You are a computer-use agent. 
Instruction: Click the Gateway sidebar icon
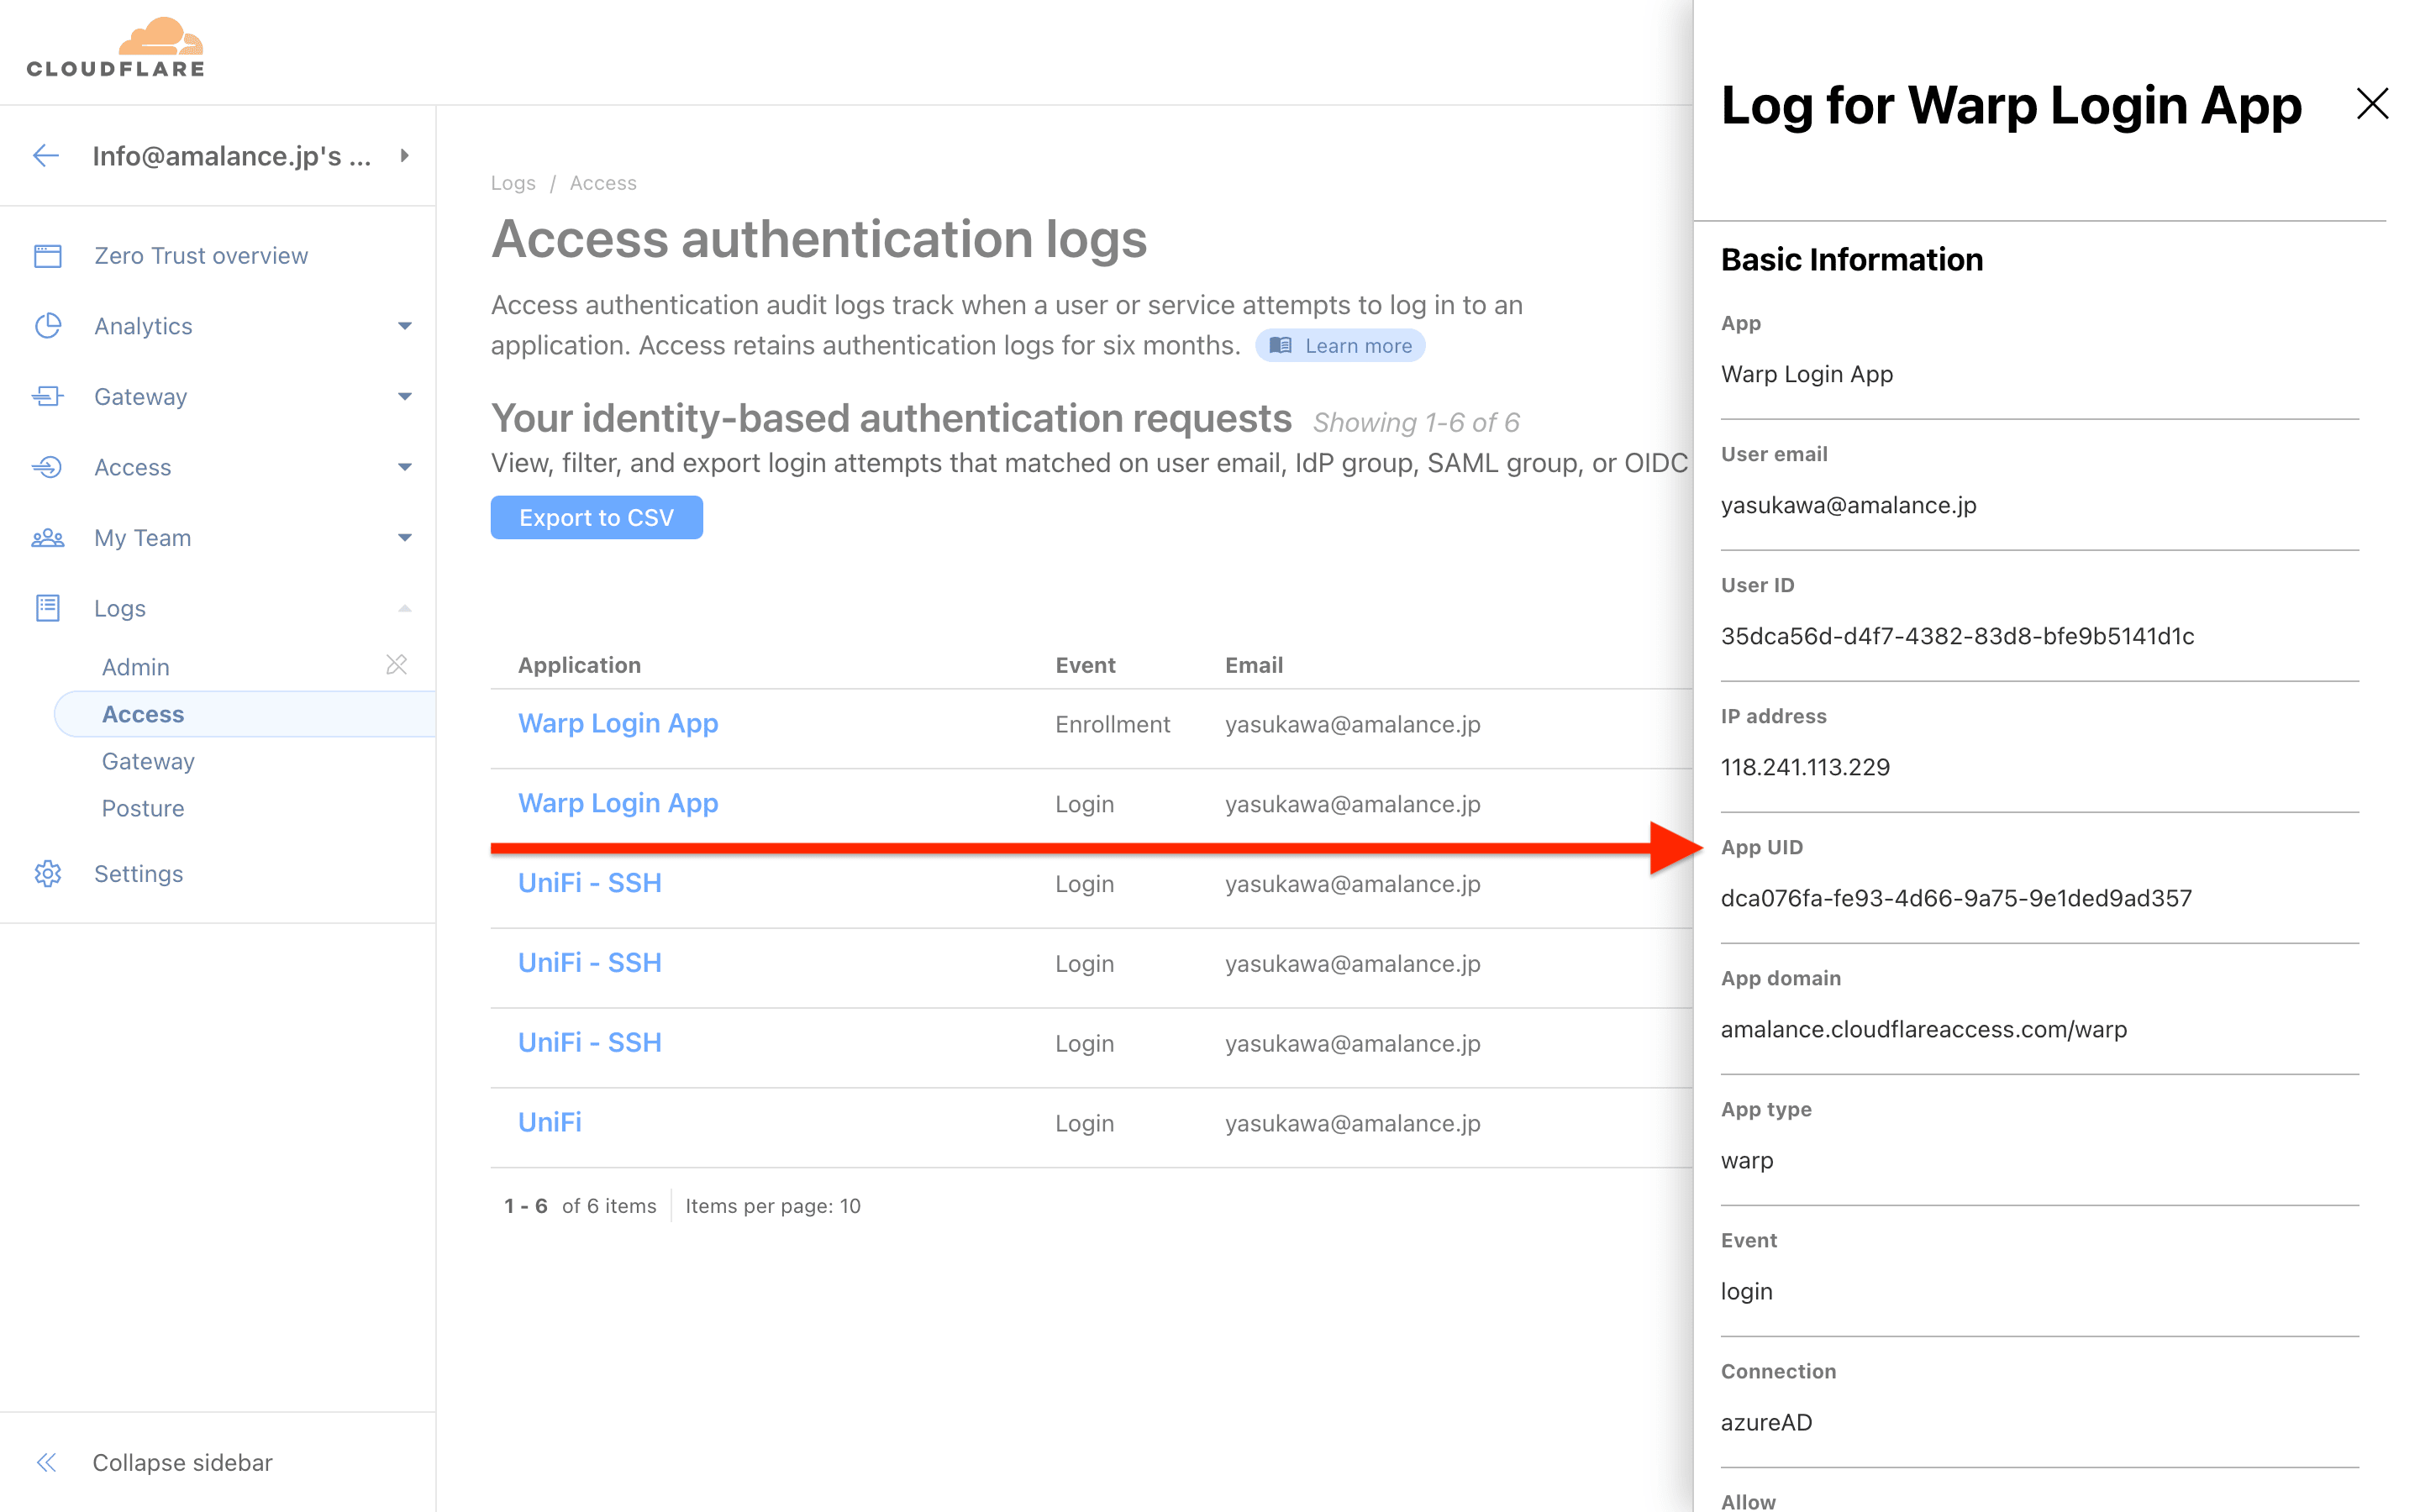tap(48, 397)
